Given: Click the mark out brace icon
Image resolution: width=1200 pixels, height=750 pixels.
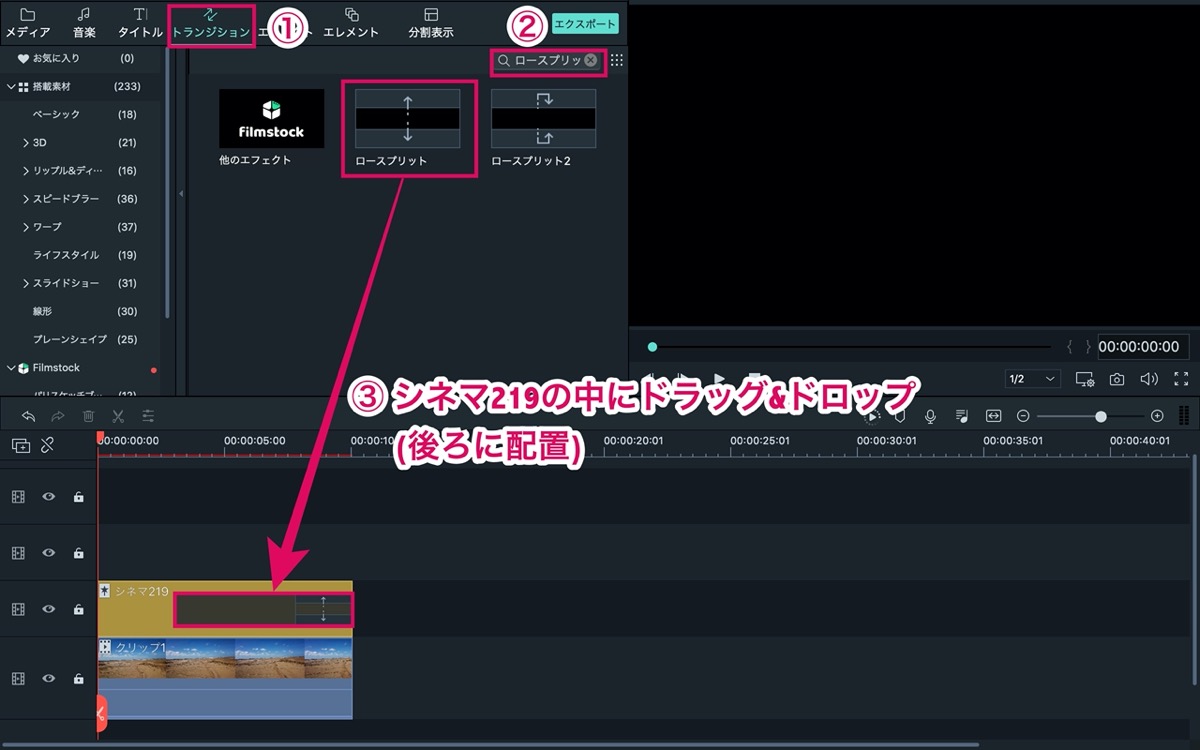Looking at the screenshot, I should point(1088,347).
